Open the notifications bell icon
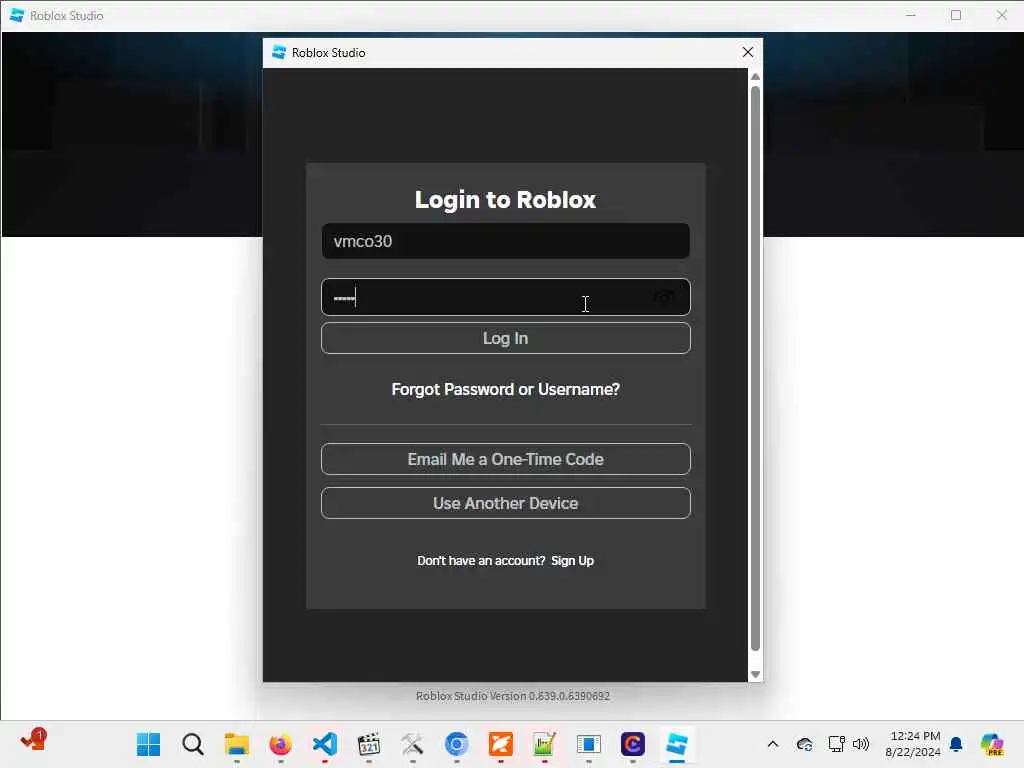The height and width of the screenshot is (768, 1024). click(956, 744)
